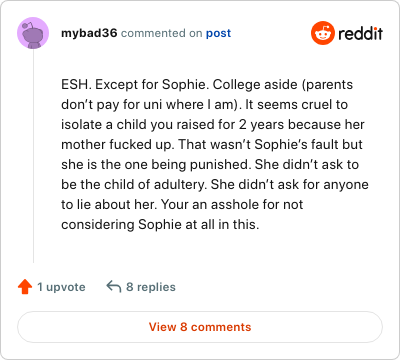Click the "1 upvote" count label
The height and width of the screenshot is (360, 400).
coord(61,287)
